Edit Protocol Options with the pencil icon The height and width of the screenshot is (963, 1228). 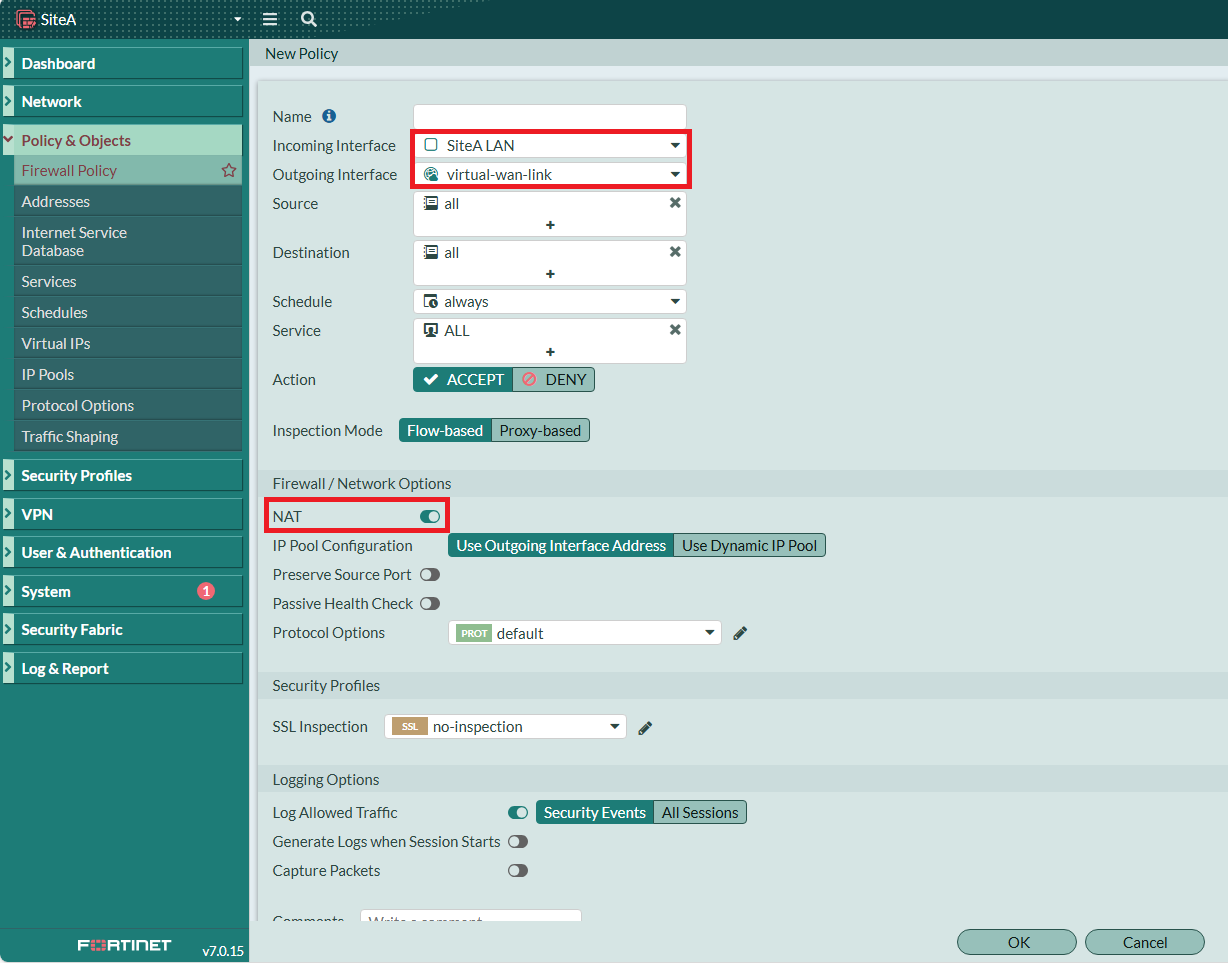(x=740, y=633)
